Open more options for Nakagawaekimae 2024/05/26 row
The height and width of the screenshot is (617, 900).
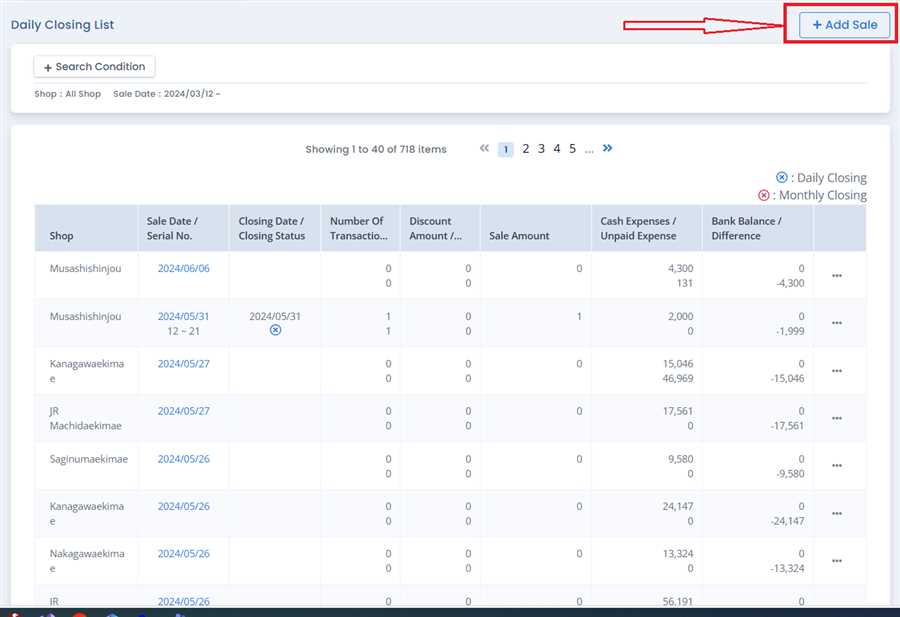[x=837, y=561]
